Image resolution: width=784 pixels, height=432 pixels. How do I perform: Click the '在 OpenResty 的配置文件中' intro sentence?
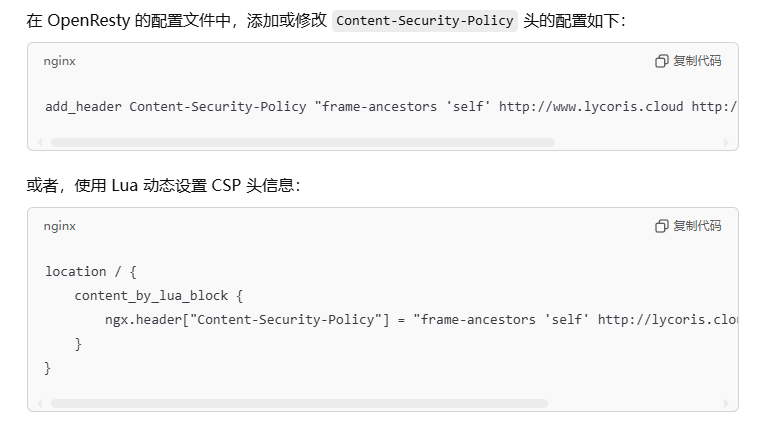326,20
